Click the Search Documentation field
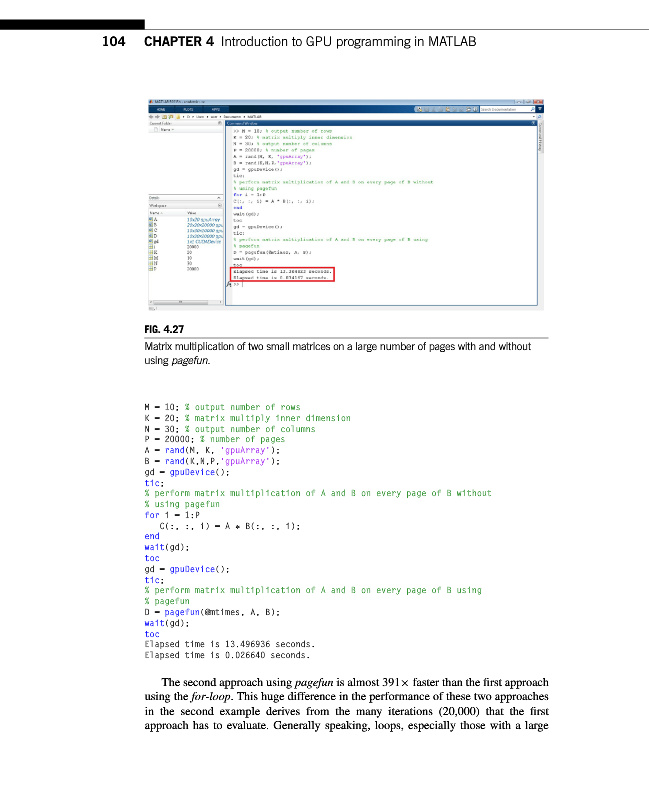 [508, 109]
